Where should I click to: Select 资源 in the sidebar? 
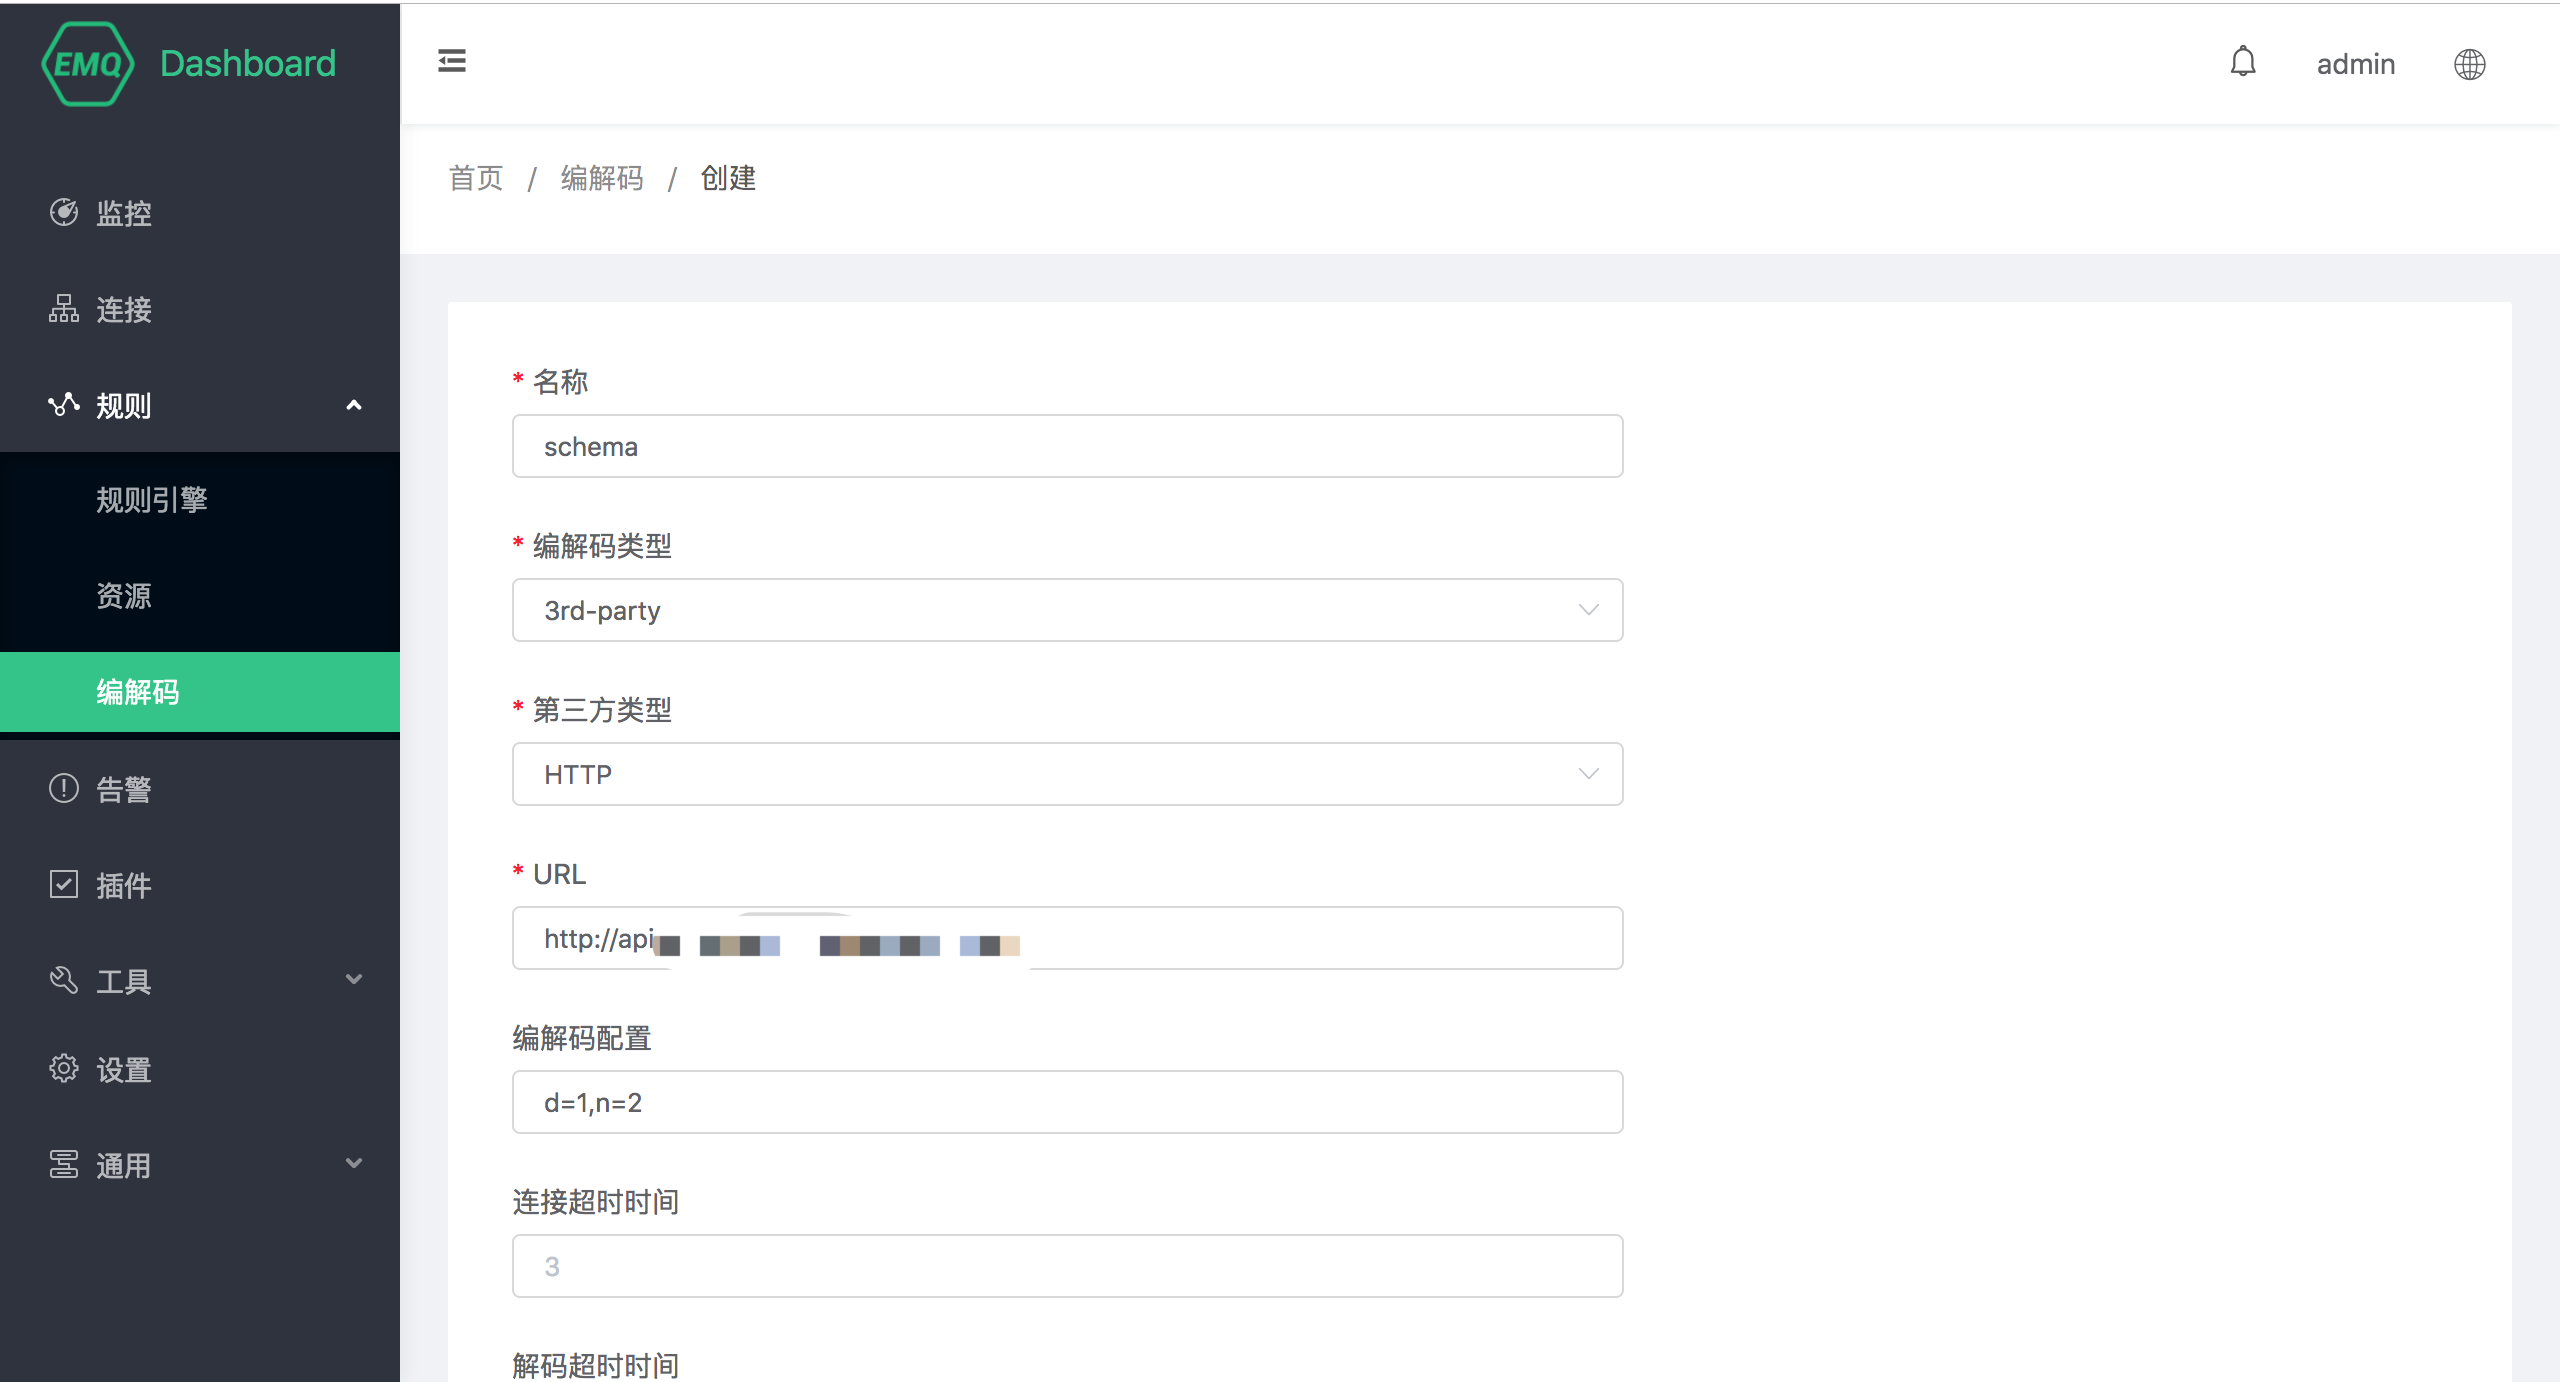[124, 596]
